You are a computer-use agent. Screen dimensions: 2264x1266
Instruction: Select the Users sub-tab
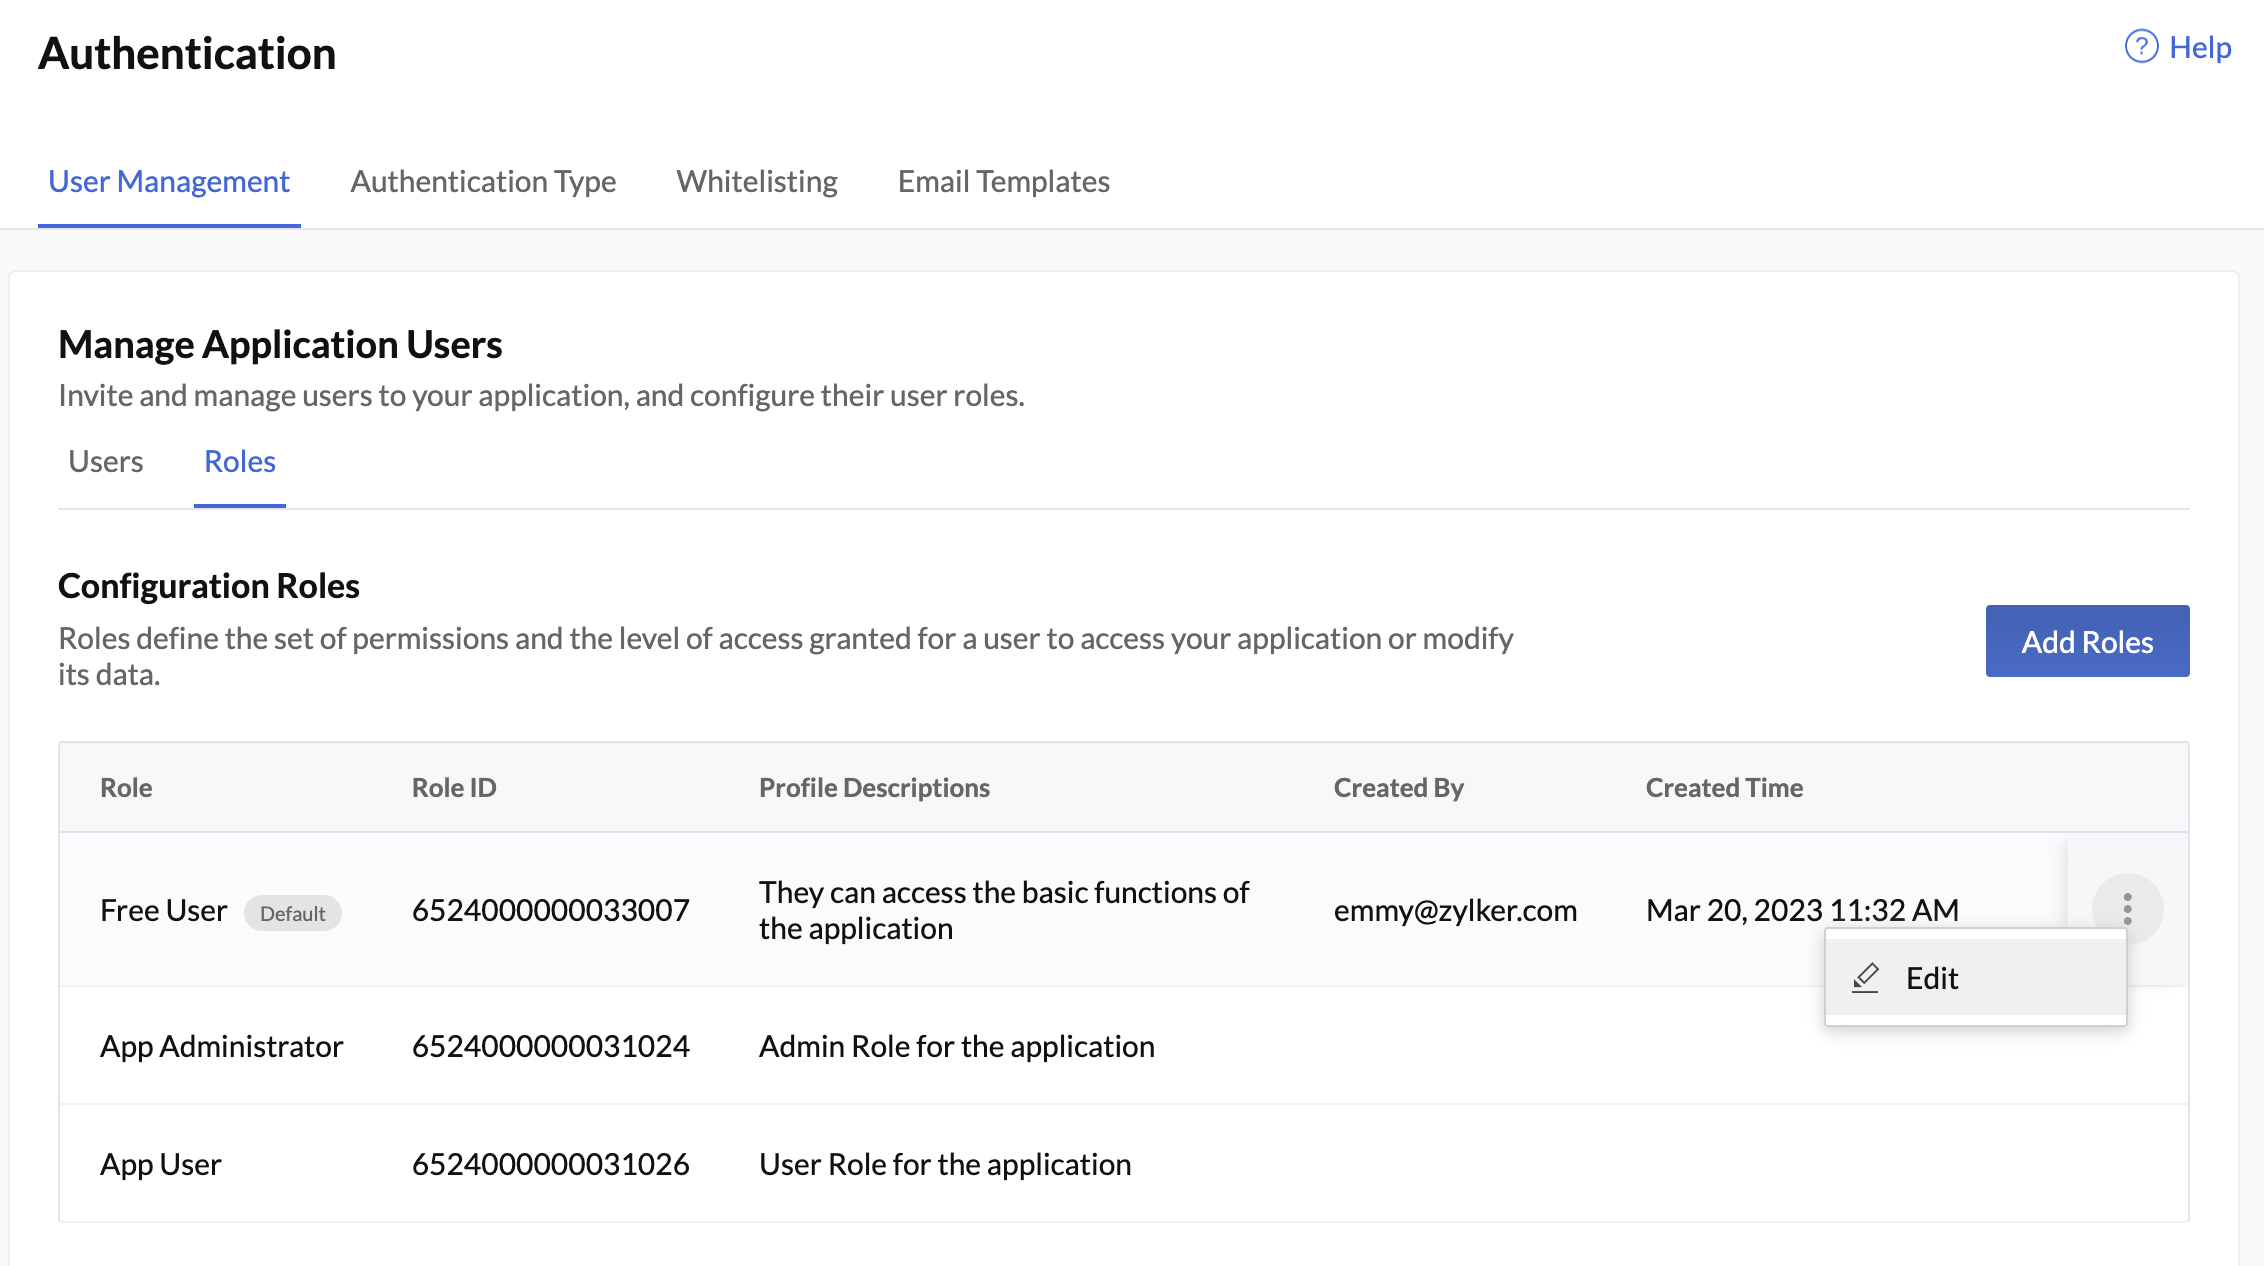[104, 461]
